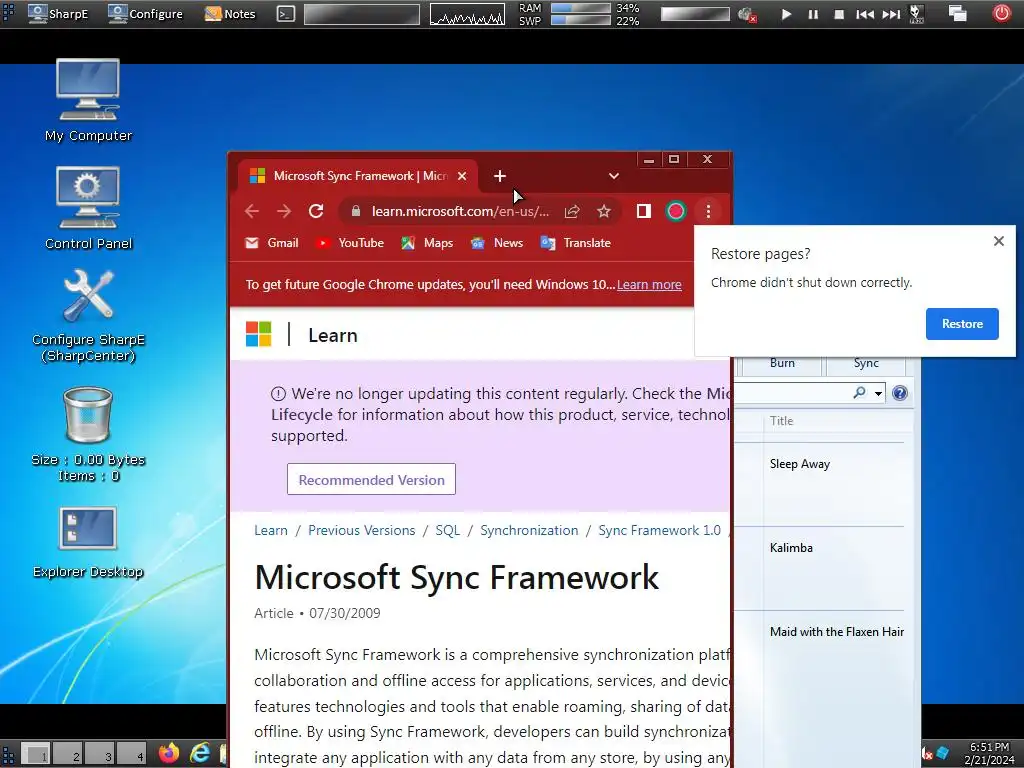Screen dimensions: 1024x768
Task: Toggle Chrome side panel
Action: (644, 212)
